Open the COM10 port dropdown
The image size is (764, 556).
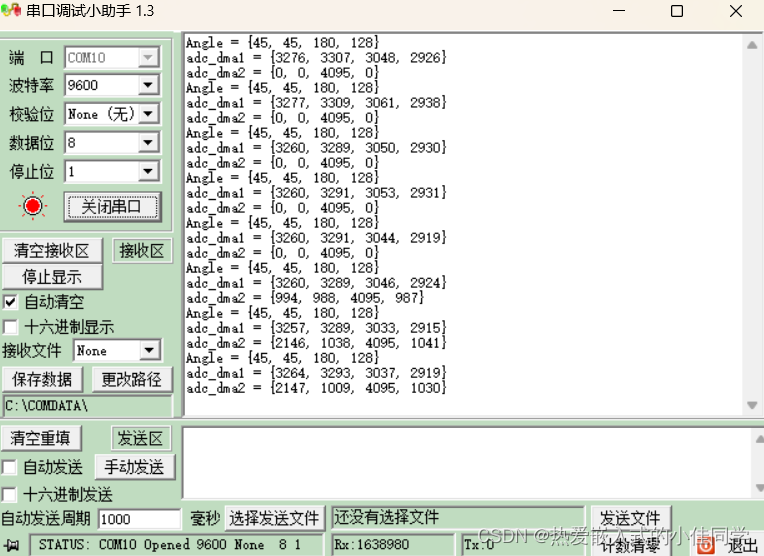tap(148, 58)
